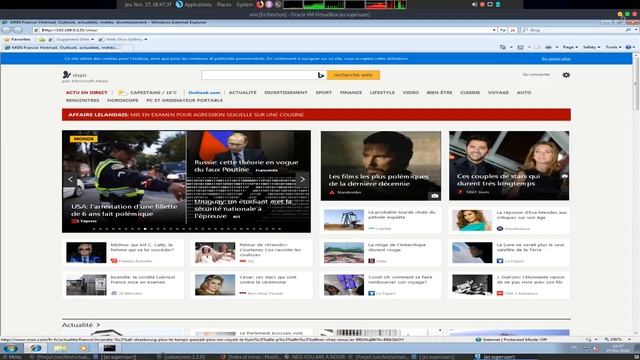Screen dimensions: 640x360
Task: Open the Favorites star button
Action: tap(17, 39)
